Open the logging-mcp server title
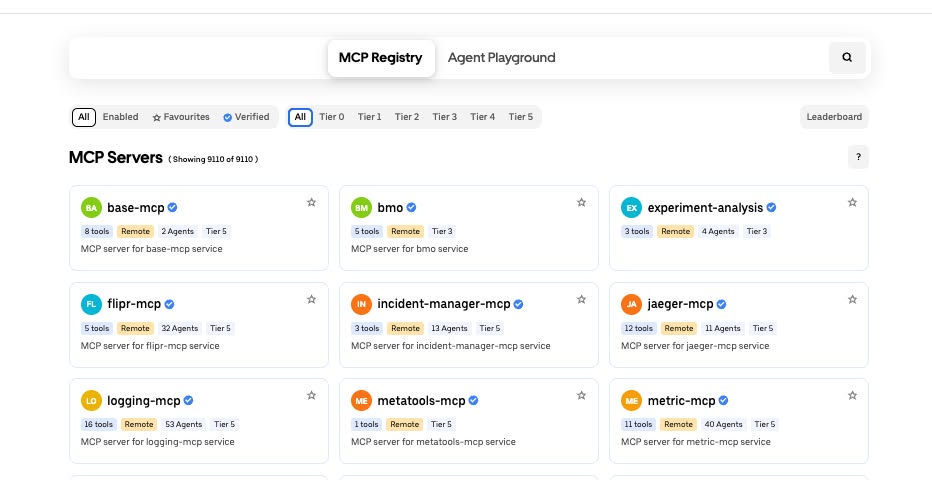This screenshot has width=932, height=480. pyautogui.click(x=144, y=400)
